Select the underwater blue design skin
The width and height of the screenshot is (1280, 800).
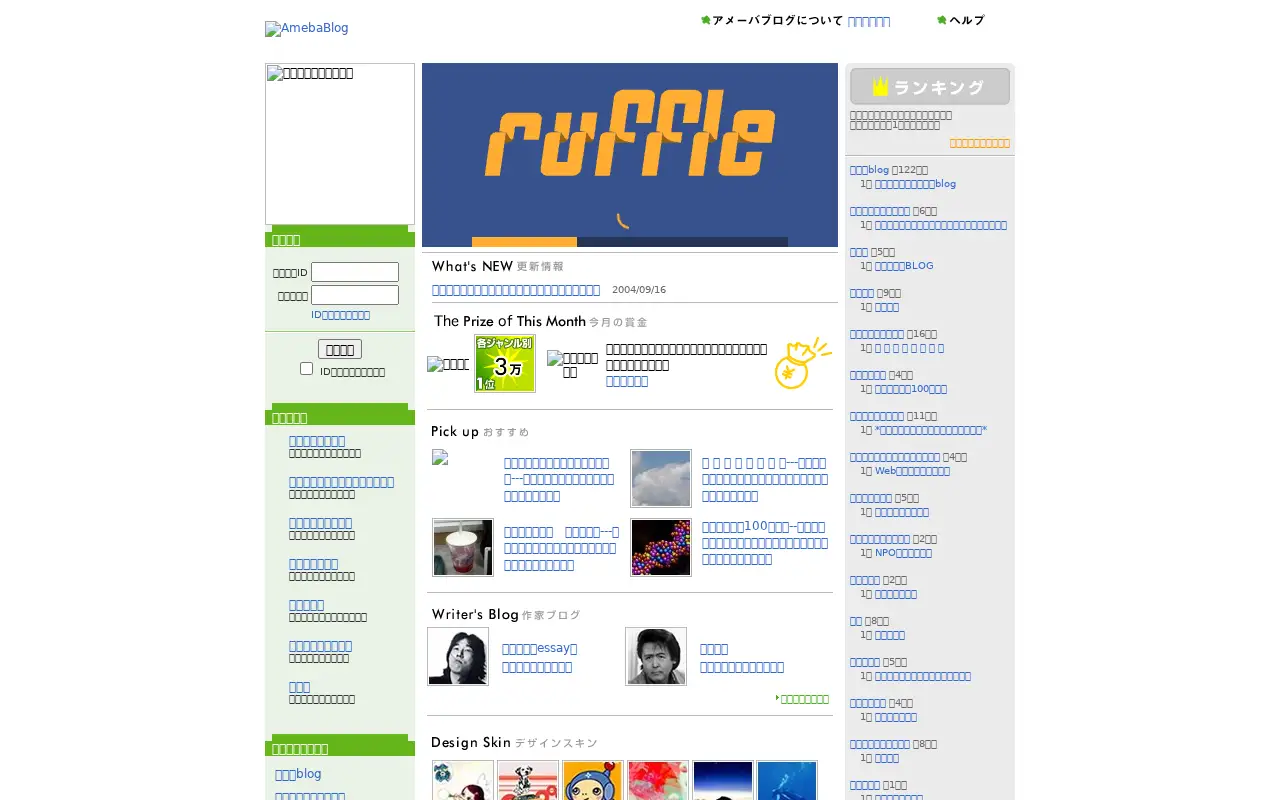point(787,781)
